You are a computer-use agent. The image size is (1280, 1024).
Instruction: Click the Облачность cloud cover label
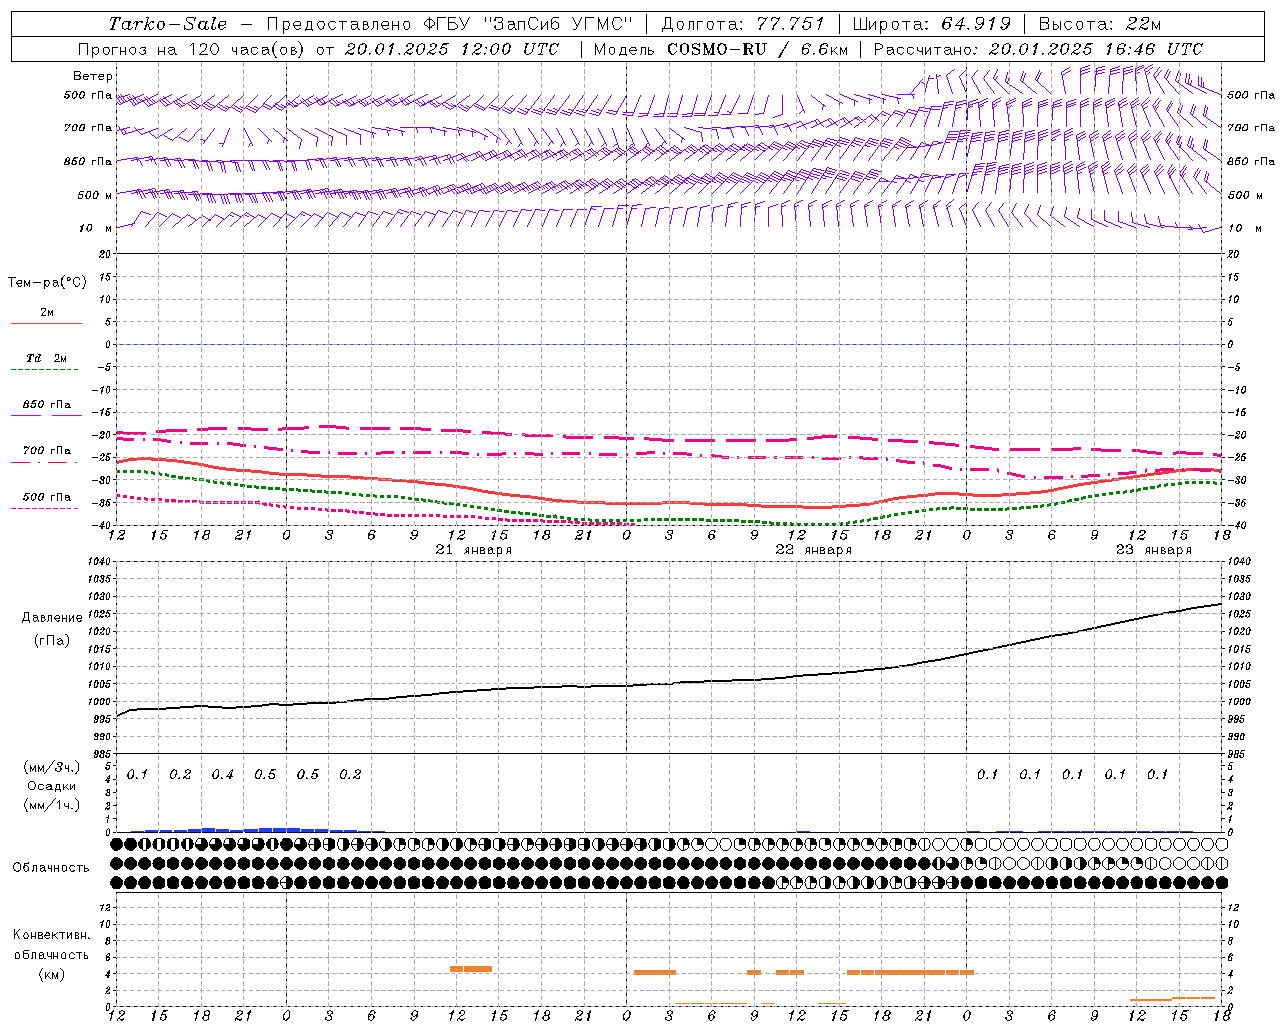[x=51, y=867]
